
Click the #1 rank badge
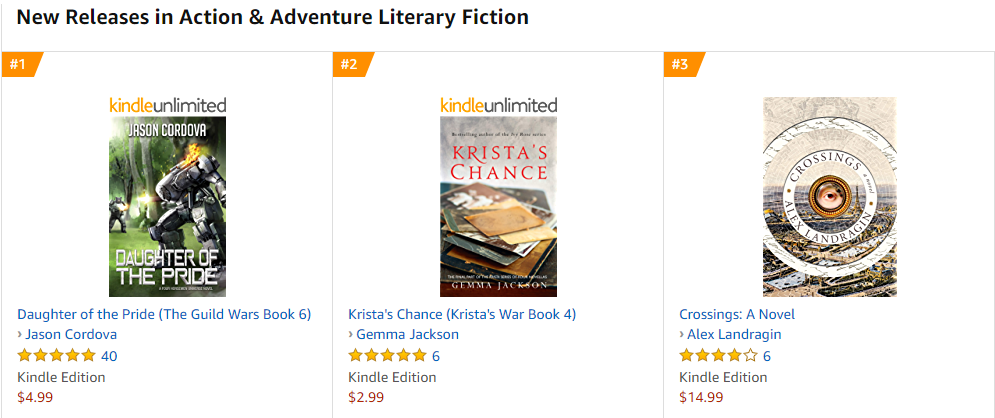click(x=18, y=65)
